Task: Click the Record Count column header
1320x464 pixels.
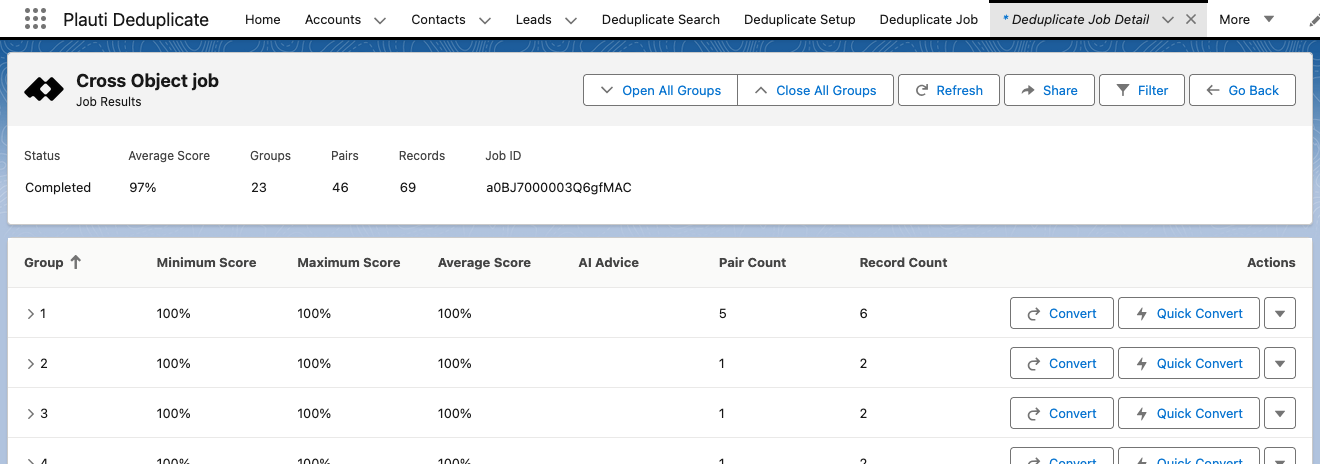Action: pyautogui.click(x=903, y=262)
